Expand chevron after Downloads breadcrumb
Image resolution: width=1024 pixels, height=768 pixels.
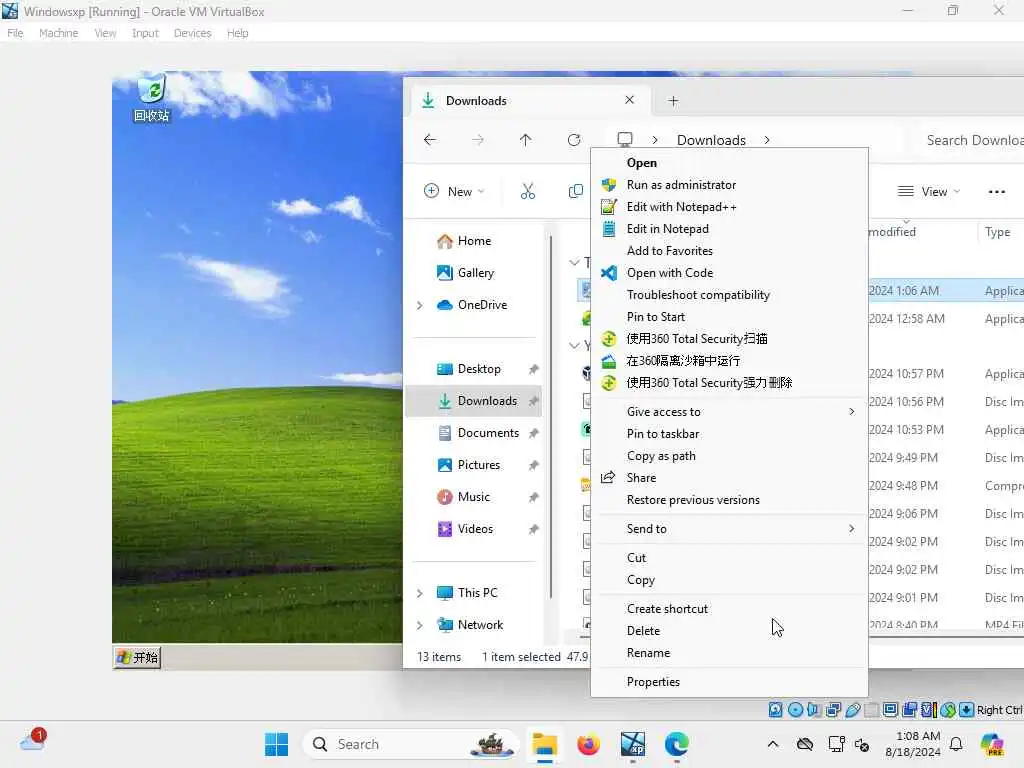767,140
